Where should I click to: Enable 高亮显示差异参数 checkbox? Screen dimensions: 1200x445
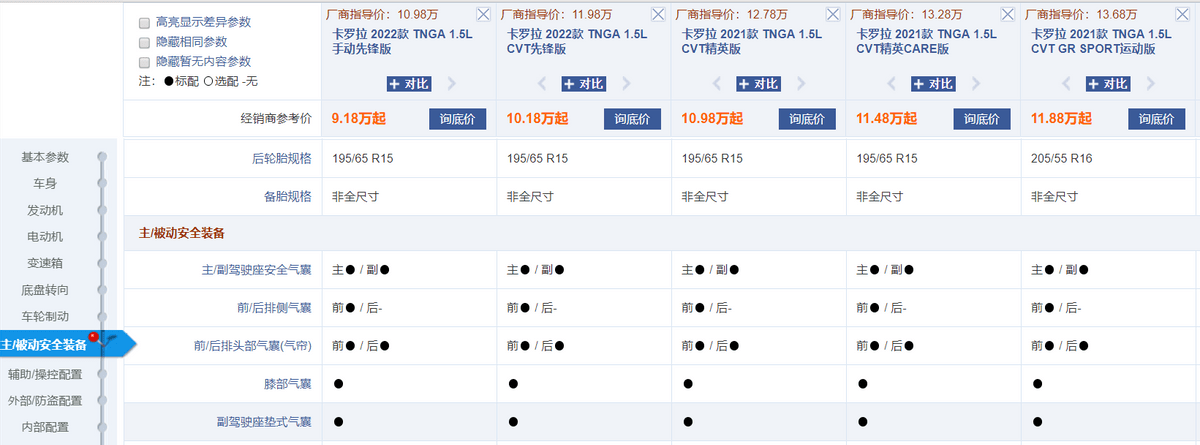pos(145,22)
